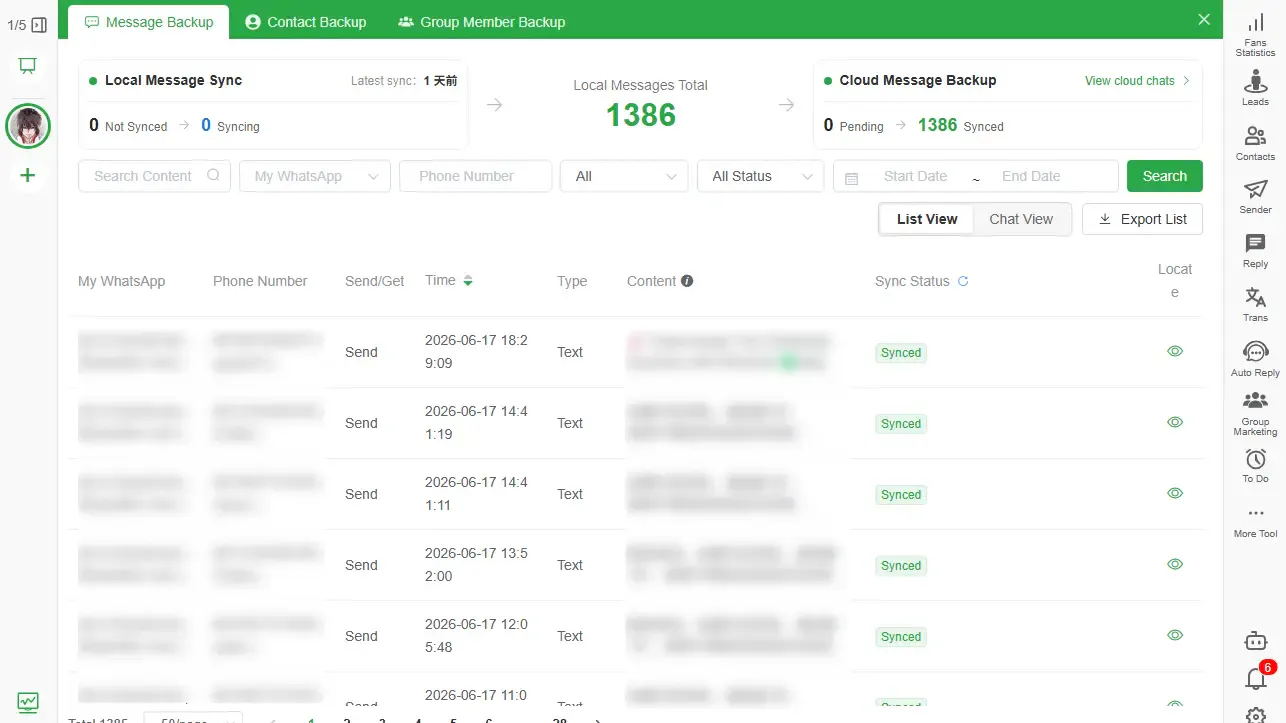Click the monitor chart icon at bottom left
Screen dimensions: 1286x723
click(x=28, y=702)
